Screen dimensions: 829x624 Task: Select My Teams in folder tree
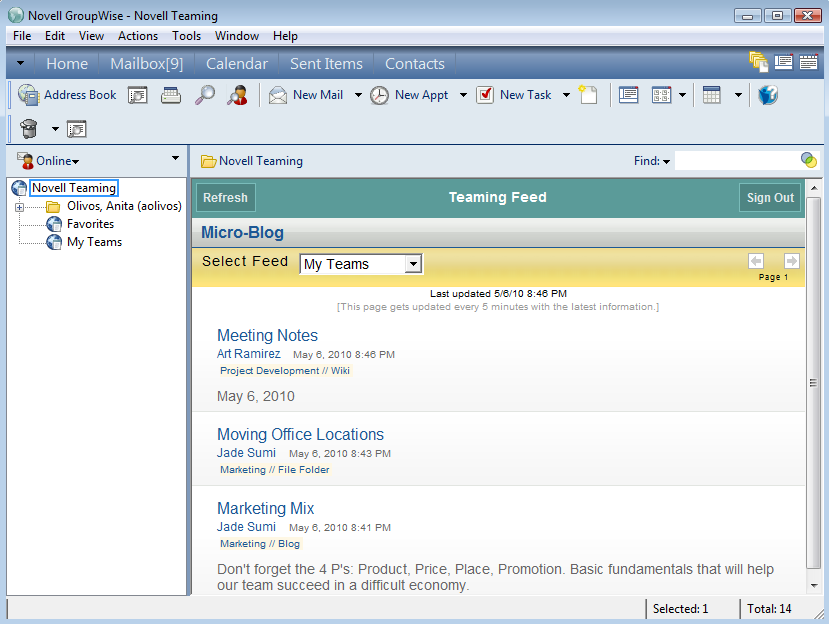94,242
